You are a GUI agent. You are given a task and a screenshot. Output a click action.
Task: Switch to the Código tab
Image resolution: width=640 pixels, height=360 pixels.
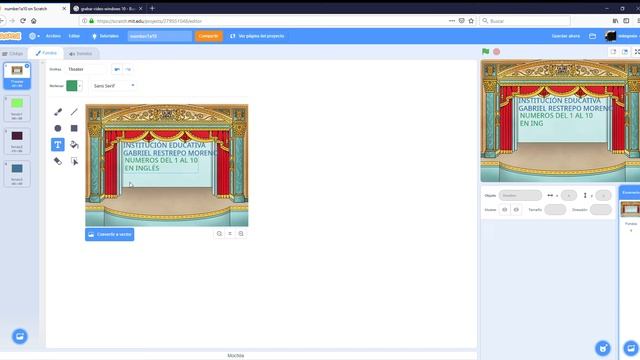point(13,53)
